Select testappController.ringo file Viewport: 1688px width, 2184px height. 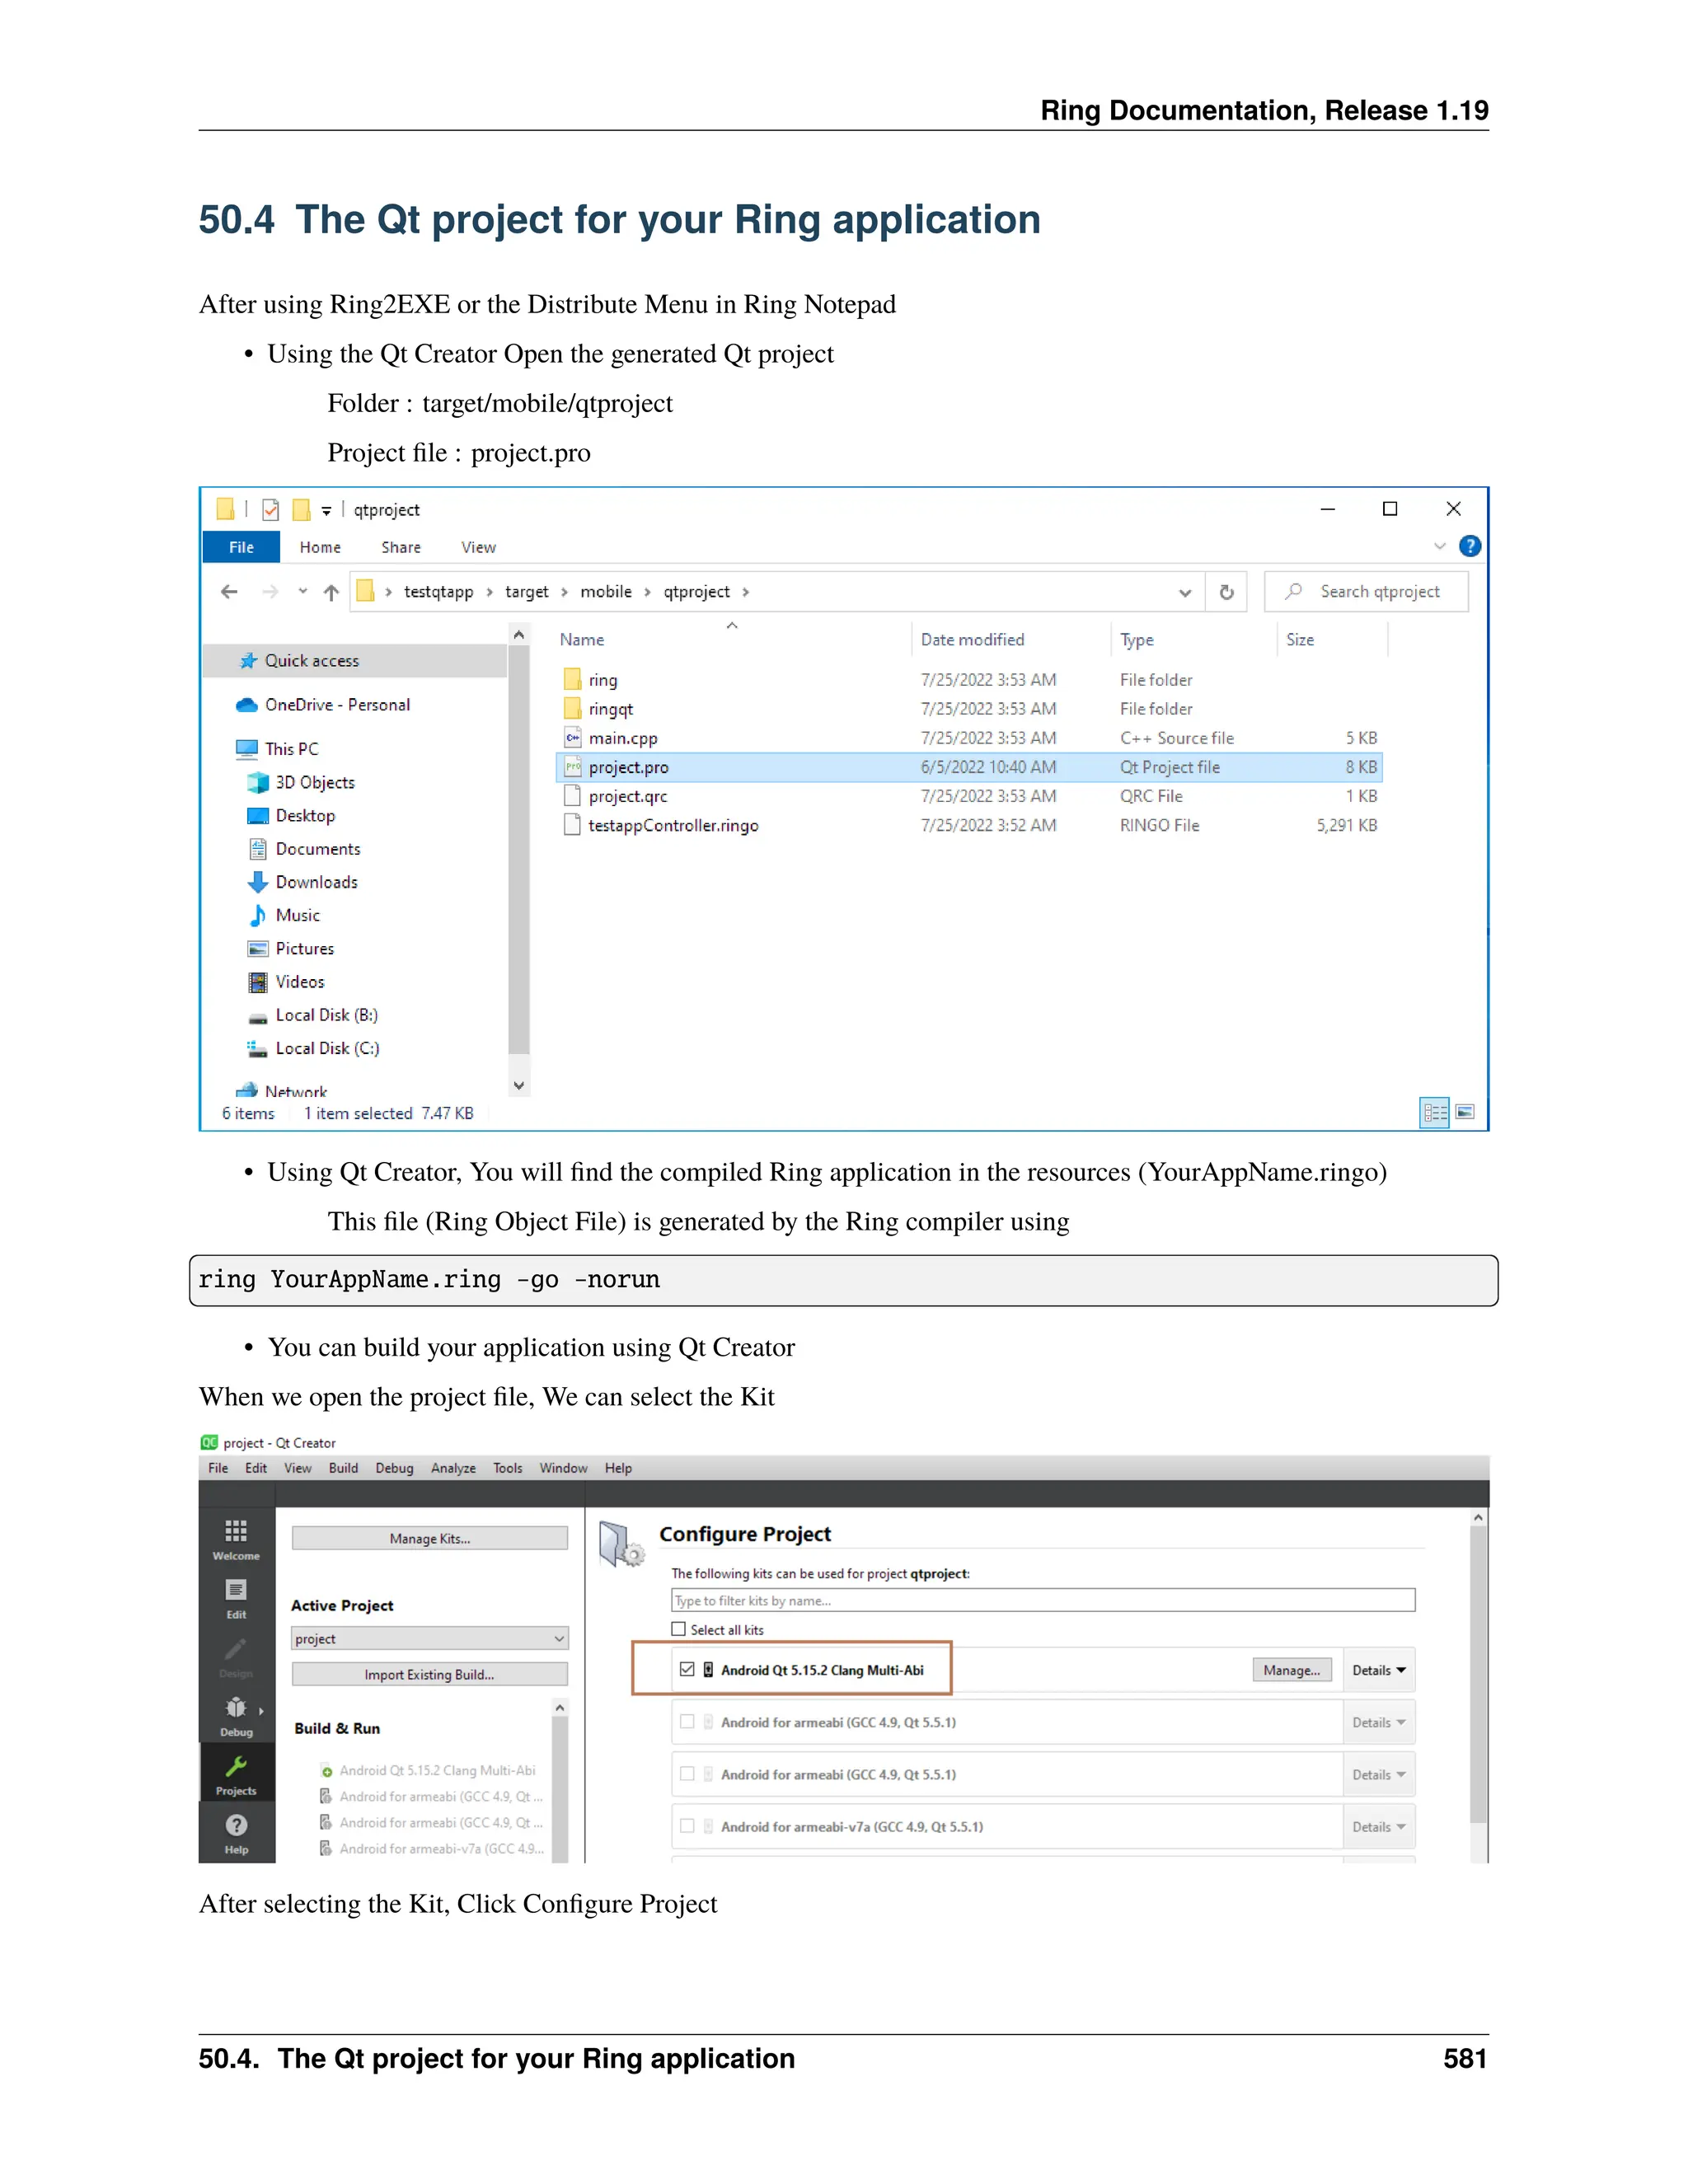(672, 825)
